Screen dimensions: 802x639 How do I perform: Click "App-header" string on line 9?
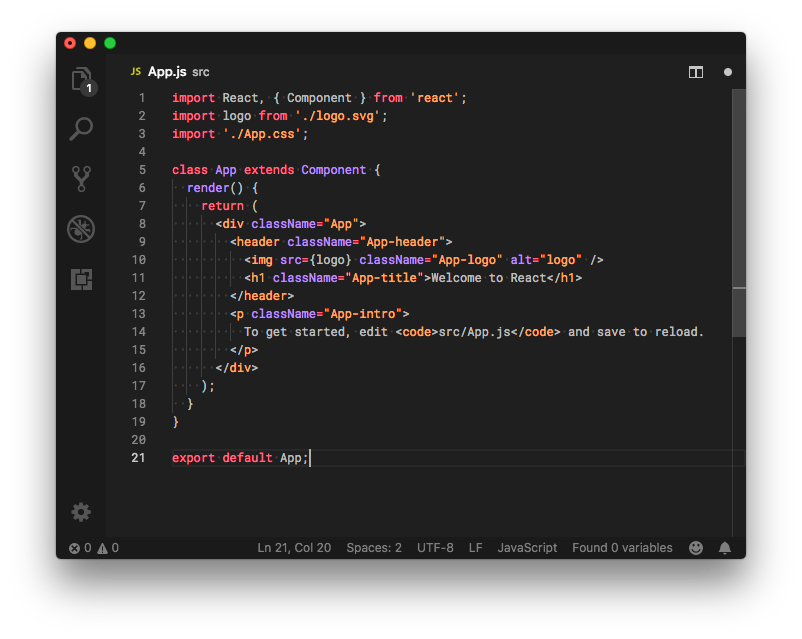(402, 242)
